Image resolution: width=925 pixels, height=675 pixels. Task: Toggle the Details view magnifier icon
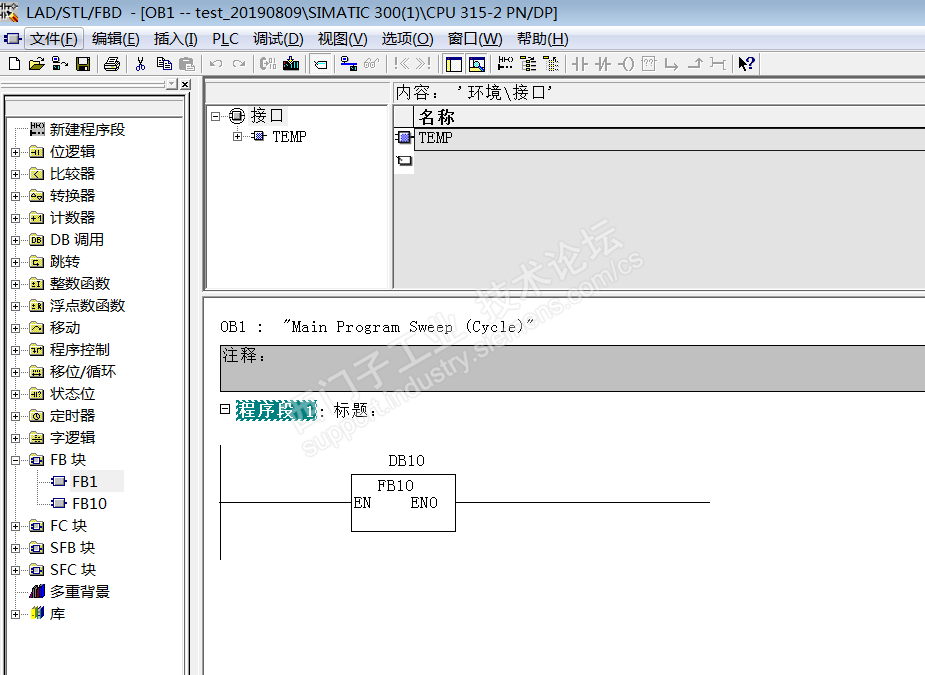click(477, 64)
